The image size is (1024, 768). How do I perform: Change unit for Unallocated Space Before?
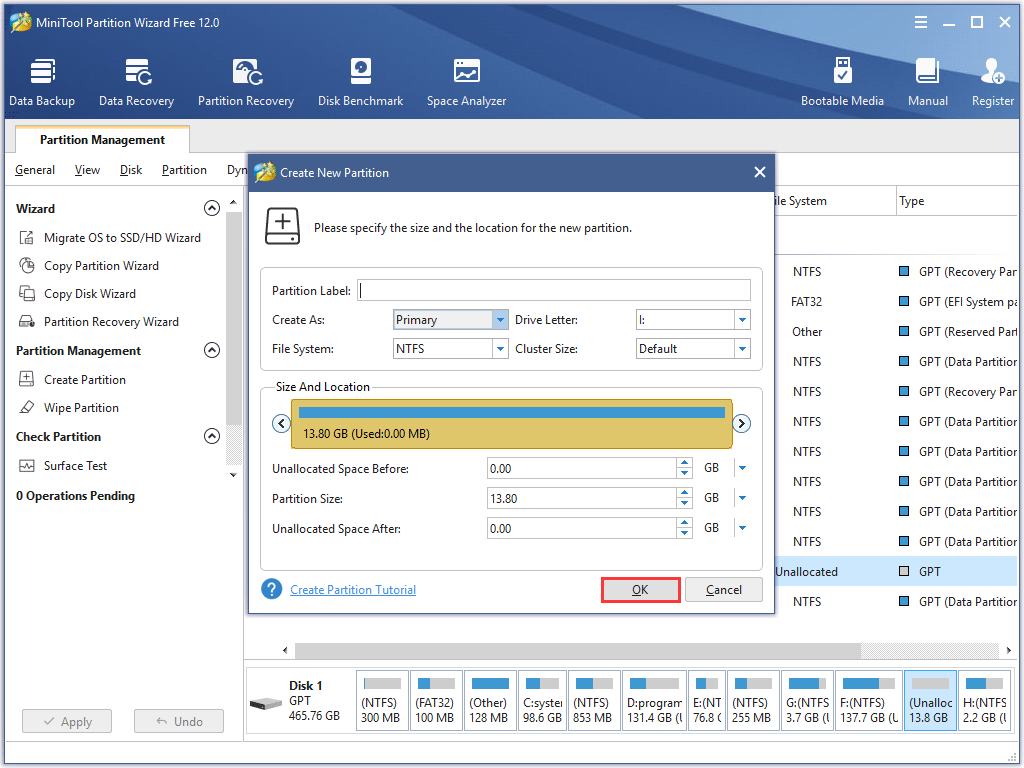tap(743, 468)
